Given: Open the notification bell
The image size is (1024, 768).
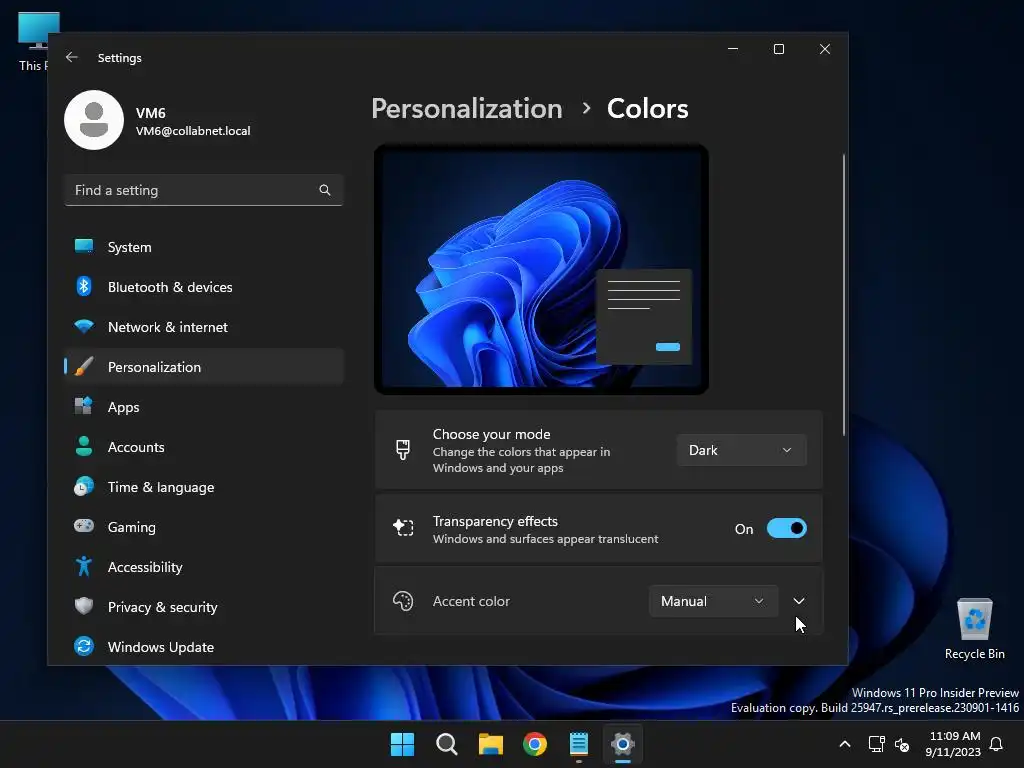Looking at the screenshot, I should (997, 744).
